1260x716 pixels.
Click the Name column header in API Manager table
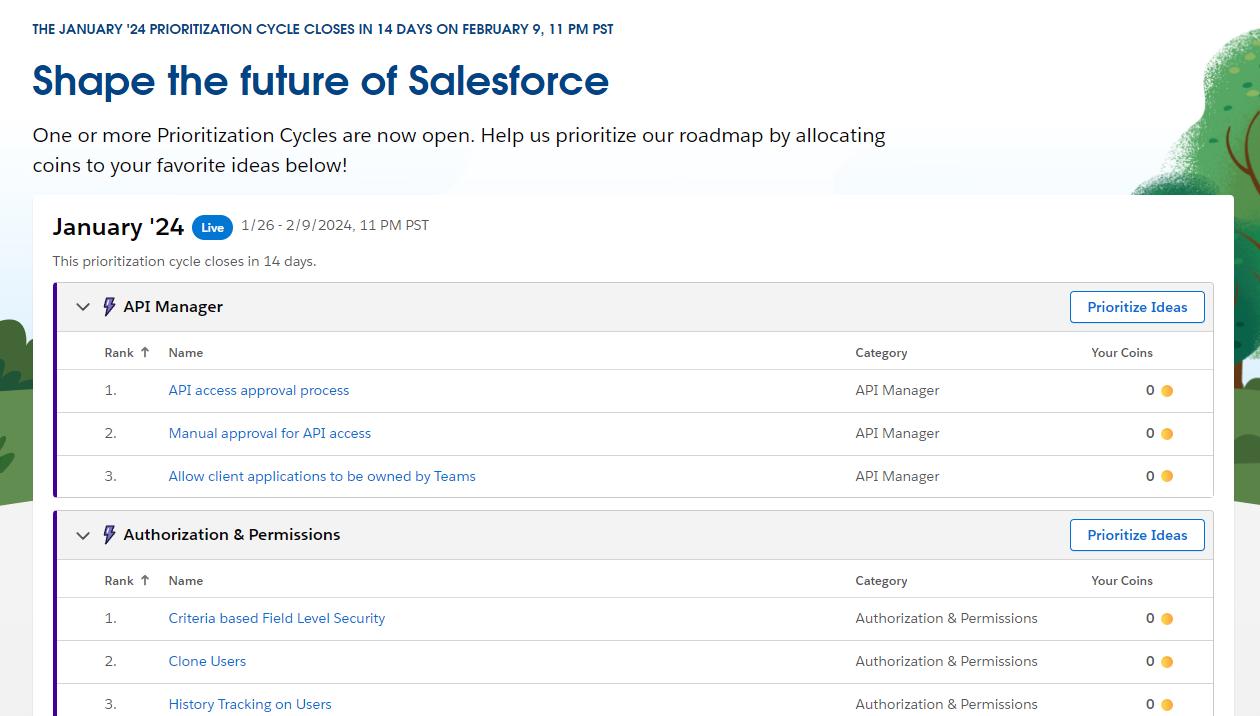[186, 353]
